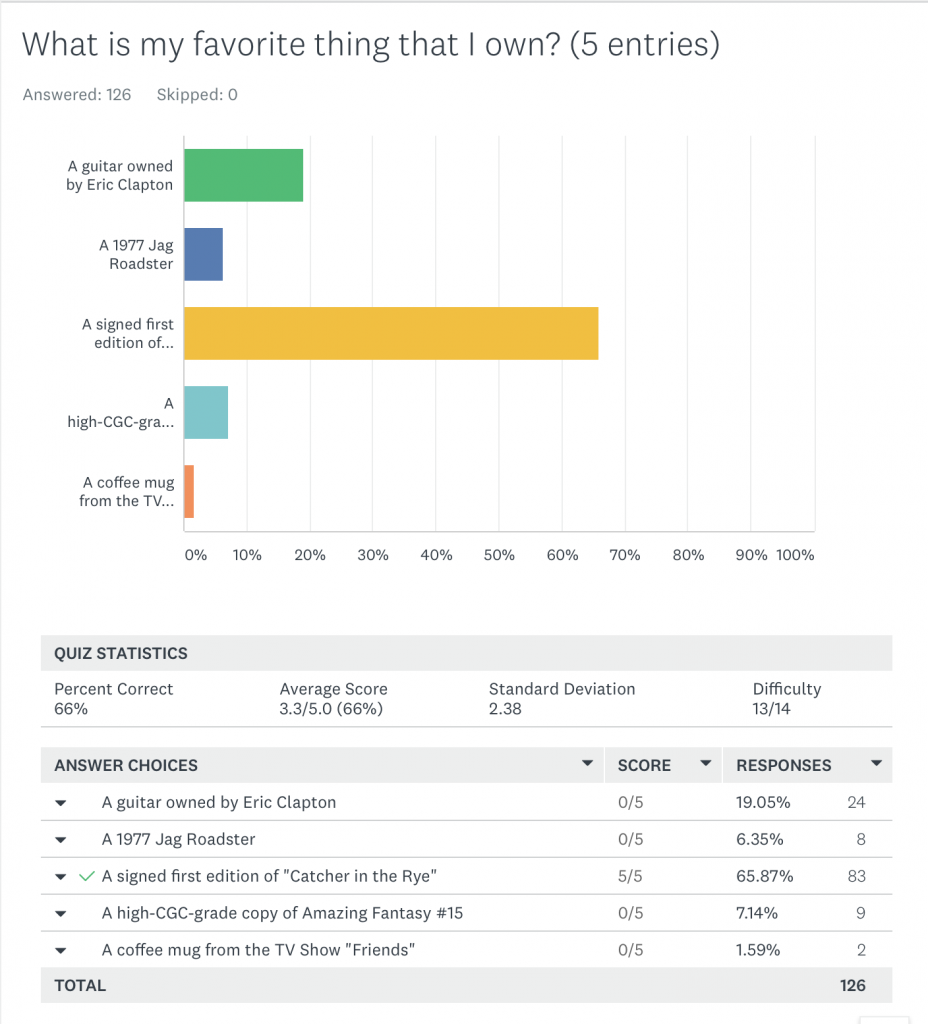
Task: Click the teal high-CGC-grade bar
Action: 206,412
